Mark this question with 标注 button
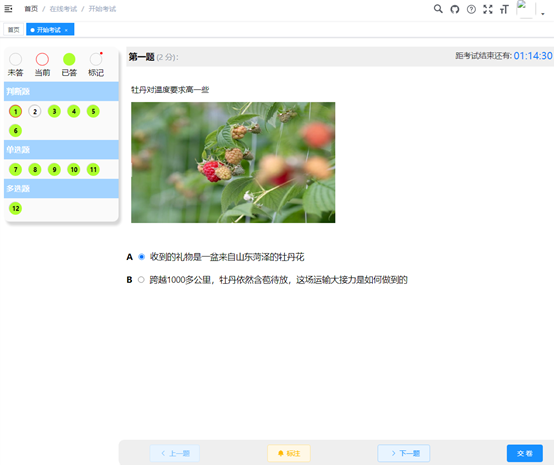The height and width of the screenshot is (465, 554). [289, 453]
